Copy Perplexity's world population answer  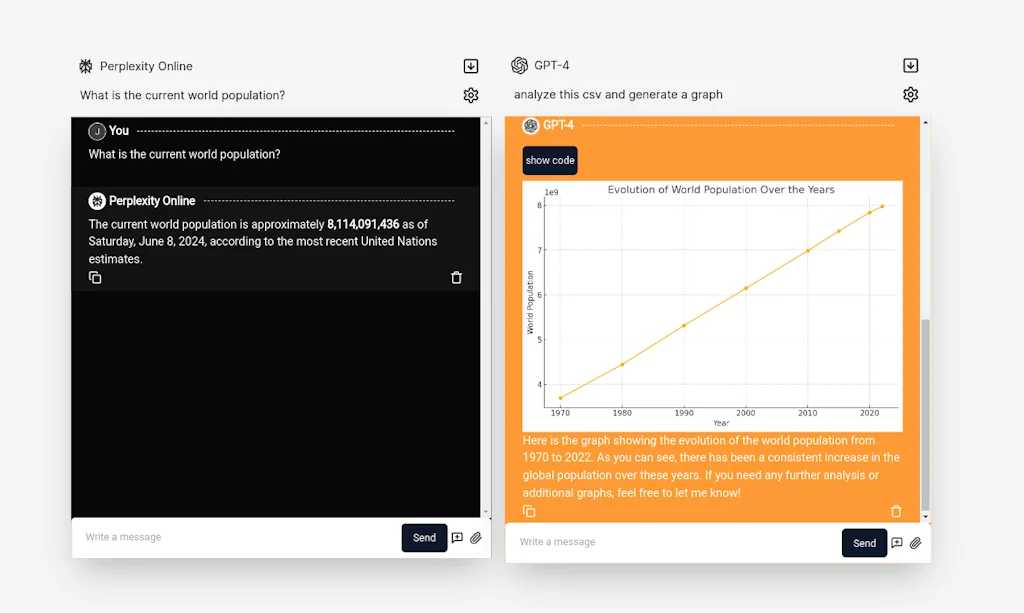(x=95, y=277)
